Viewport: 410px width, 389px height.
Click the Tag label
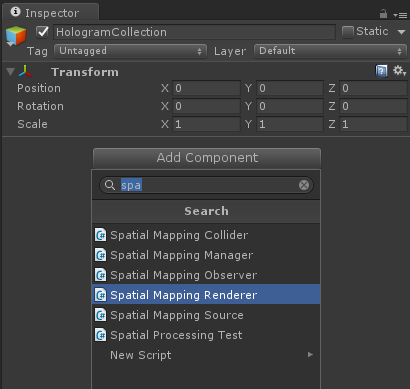coord(37,51)
